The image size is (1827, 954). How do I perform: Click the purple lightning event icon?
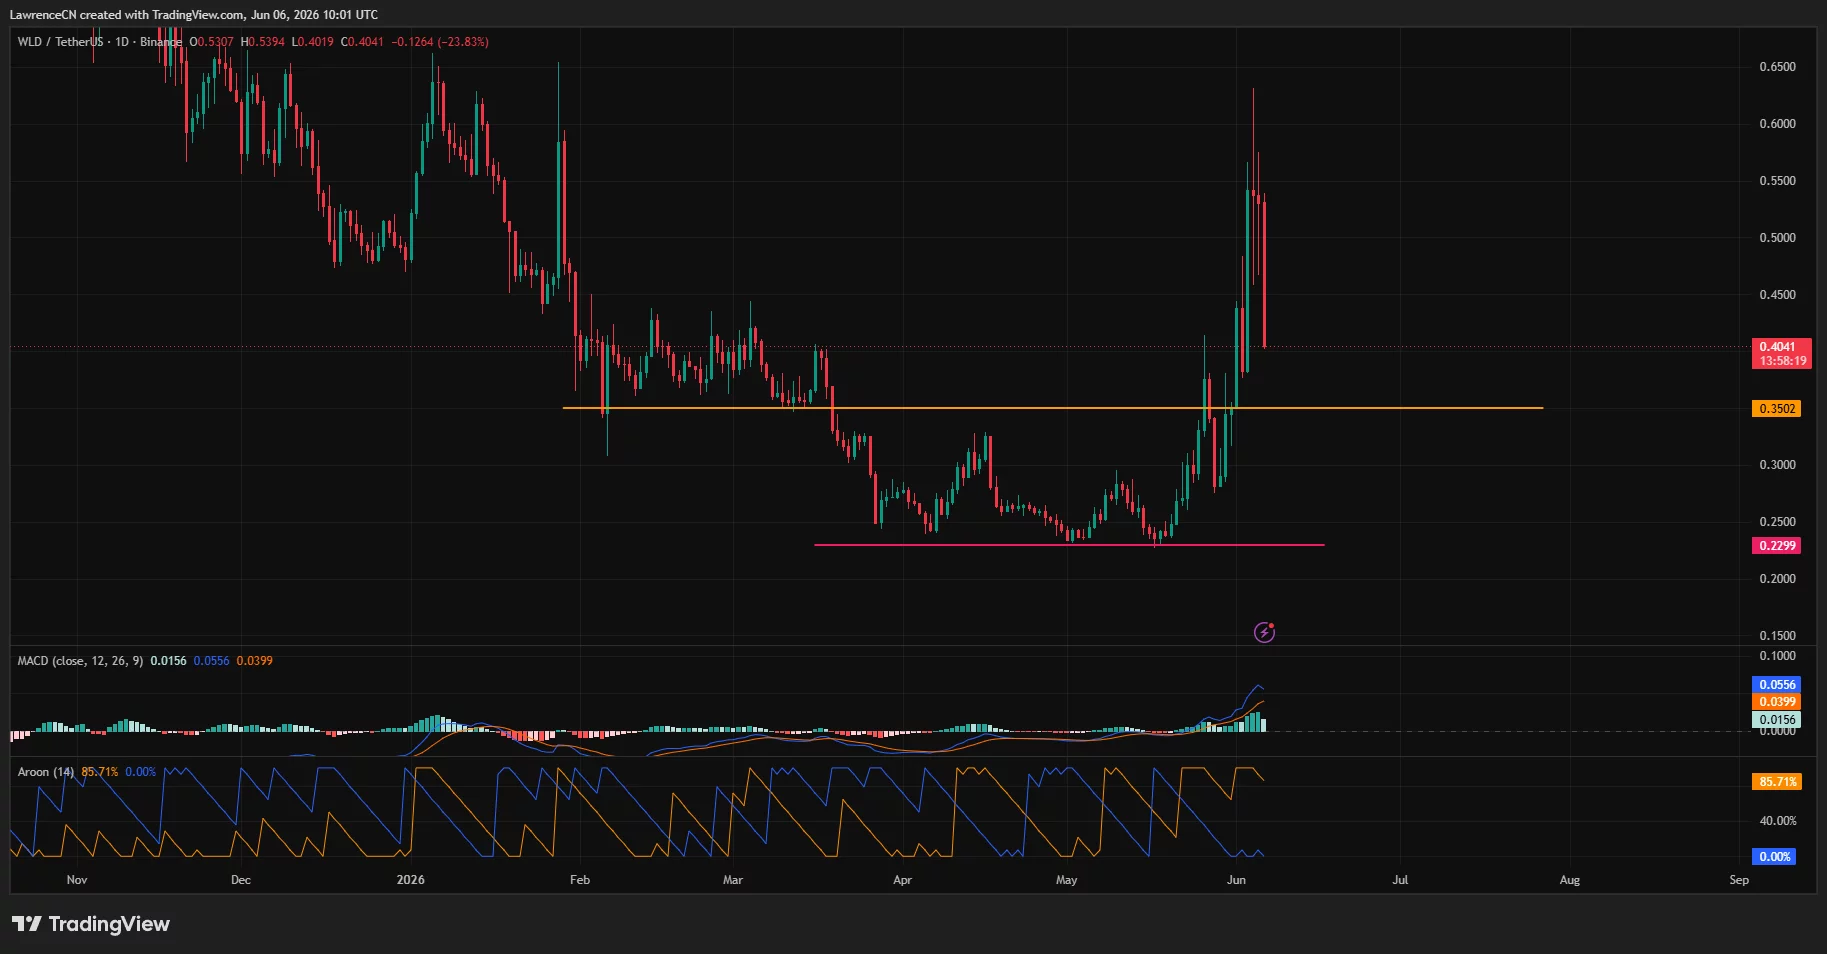coord(1264,632)
